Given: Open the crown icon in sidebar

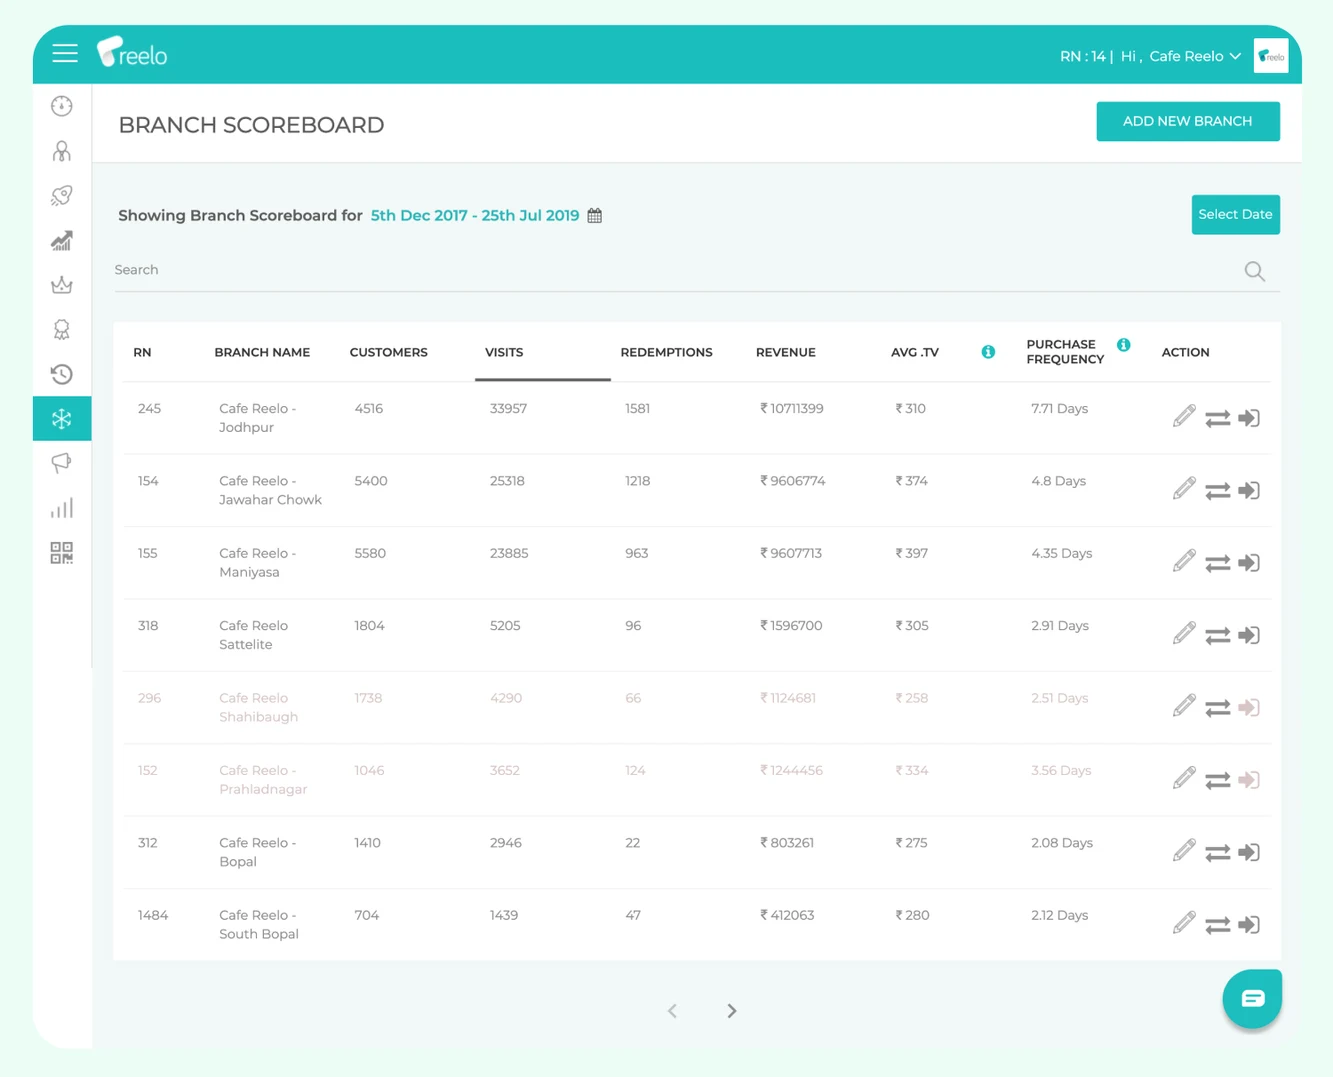Looking at the screenshot, I should (62, 285).
